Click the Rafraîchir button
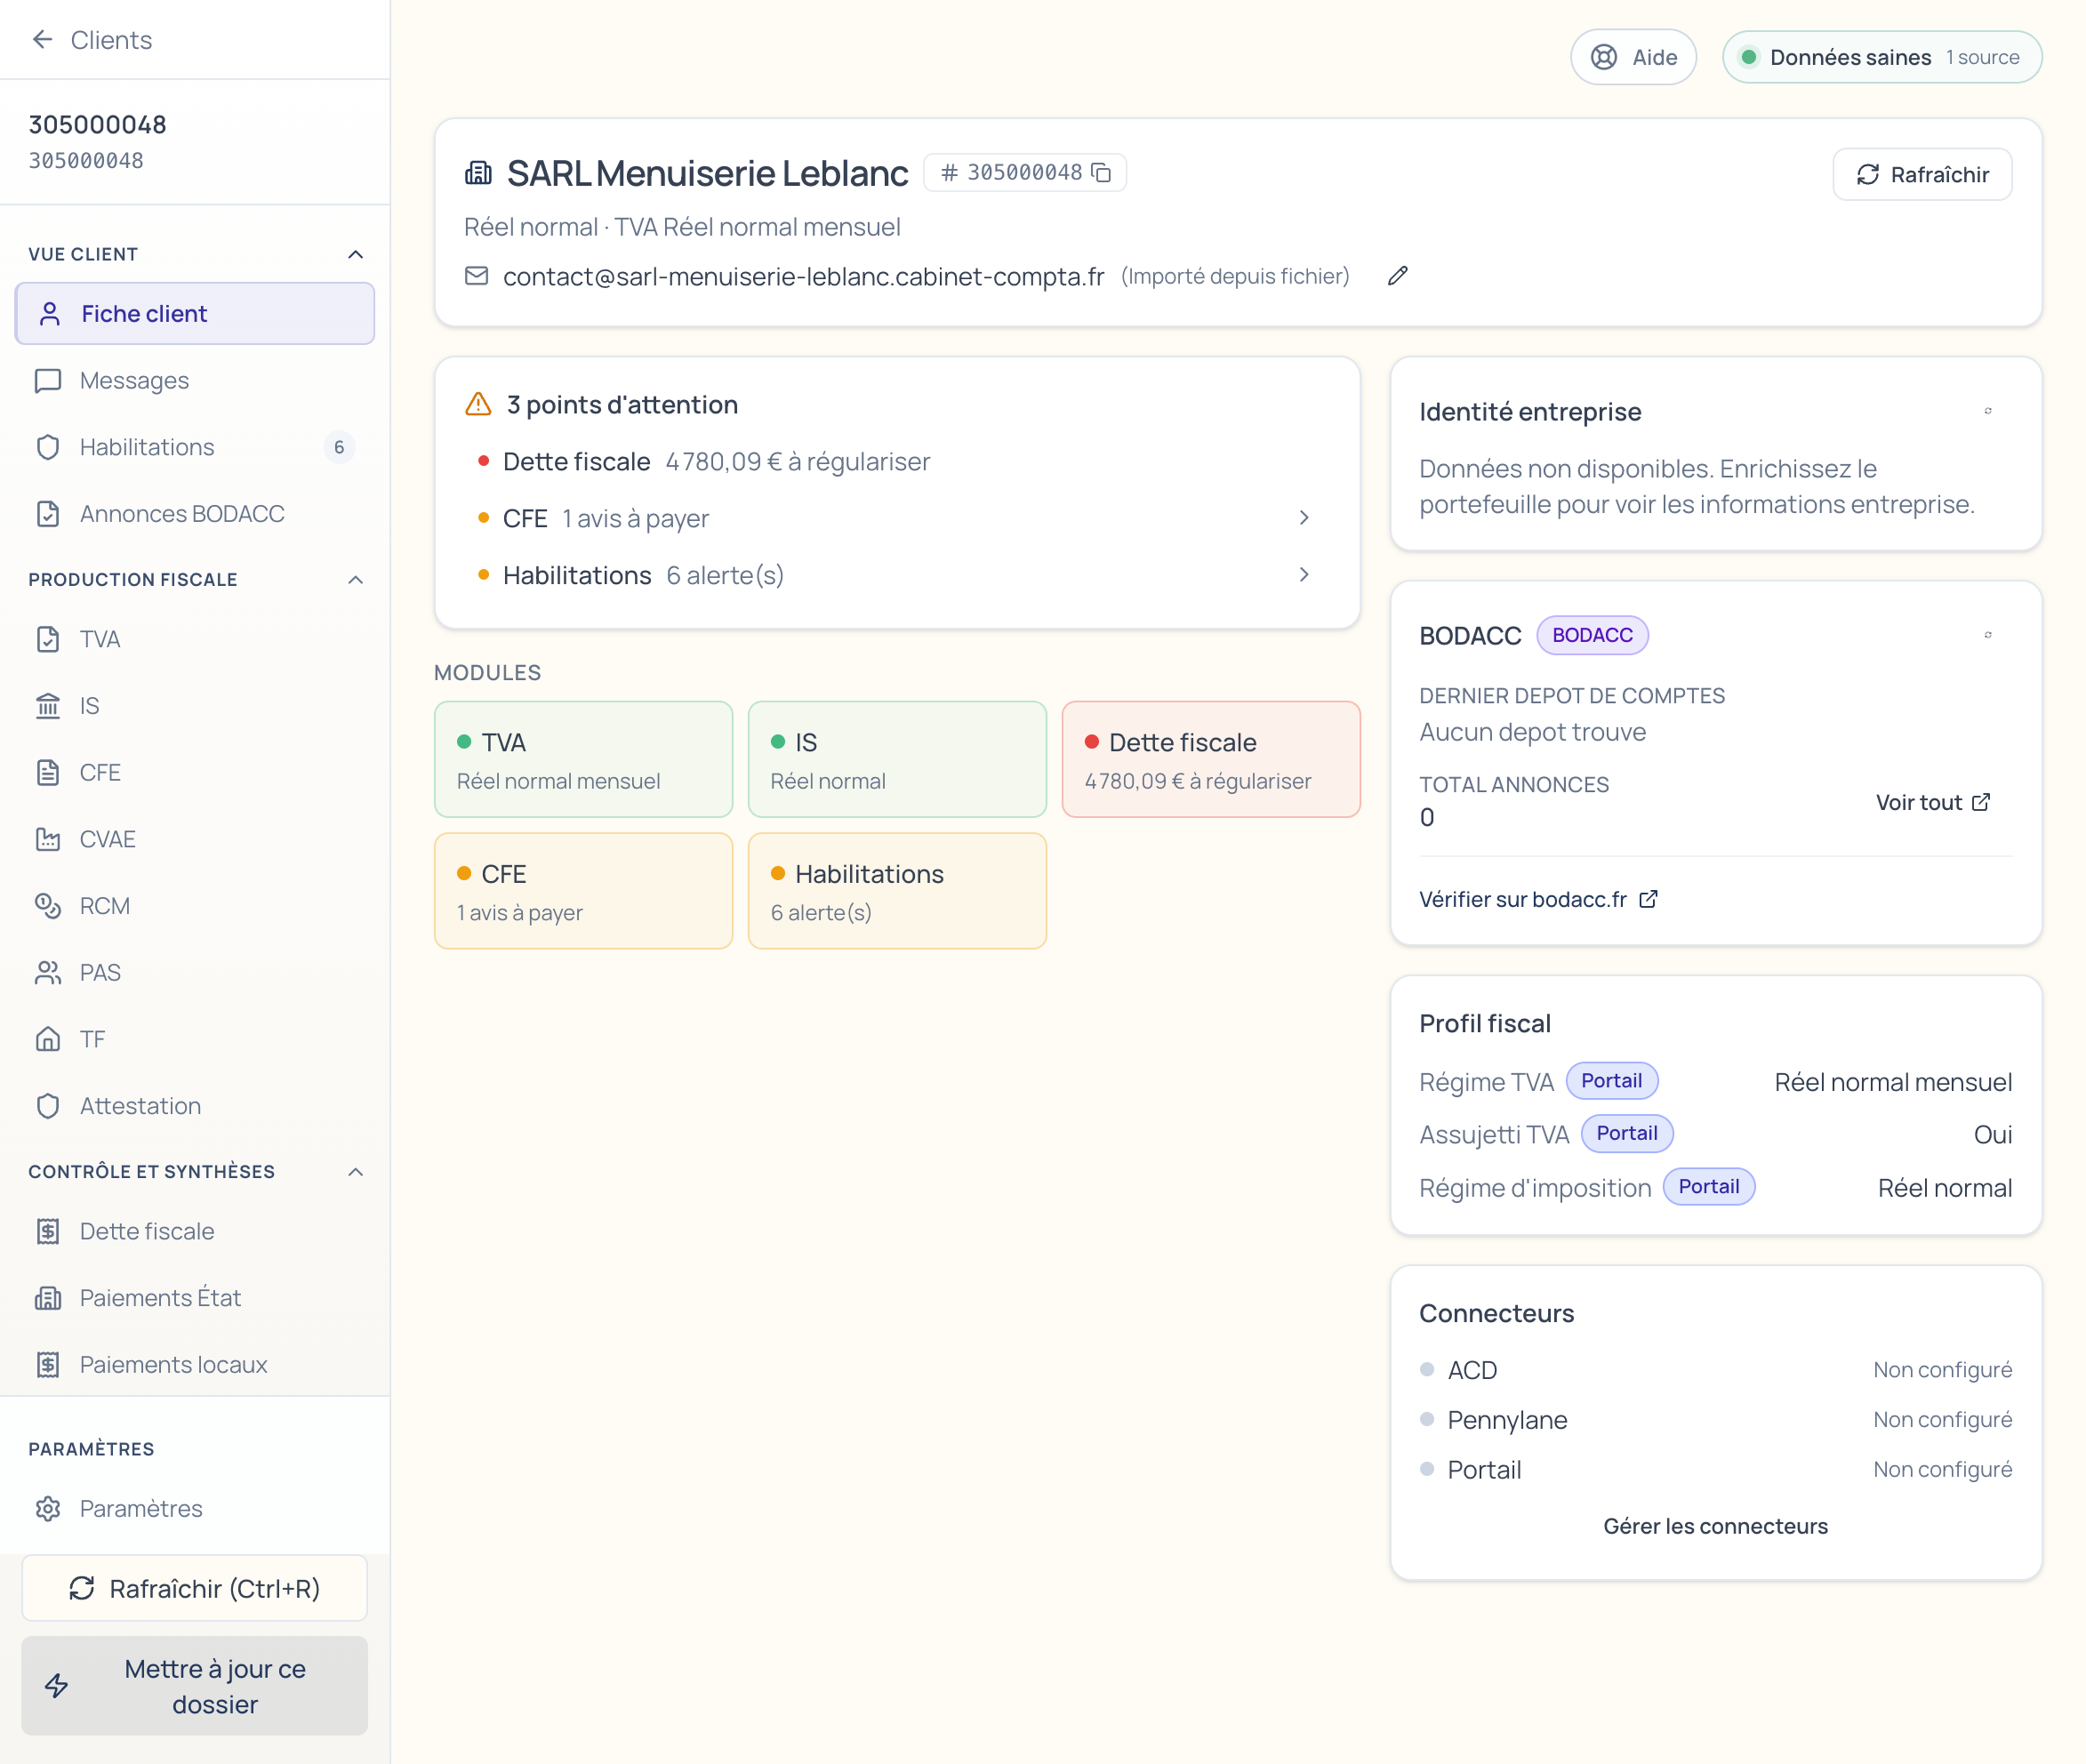The image size is (2086, 1764). click(x=1921, y=173)
